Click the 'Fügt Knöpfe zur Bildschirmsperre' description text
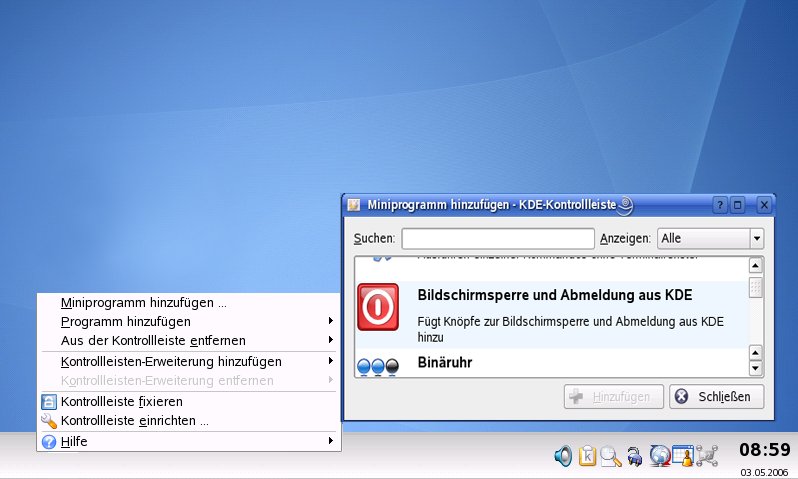 pos(571,329)
